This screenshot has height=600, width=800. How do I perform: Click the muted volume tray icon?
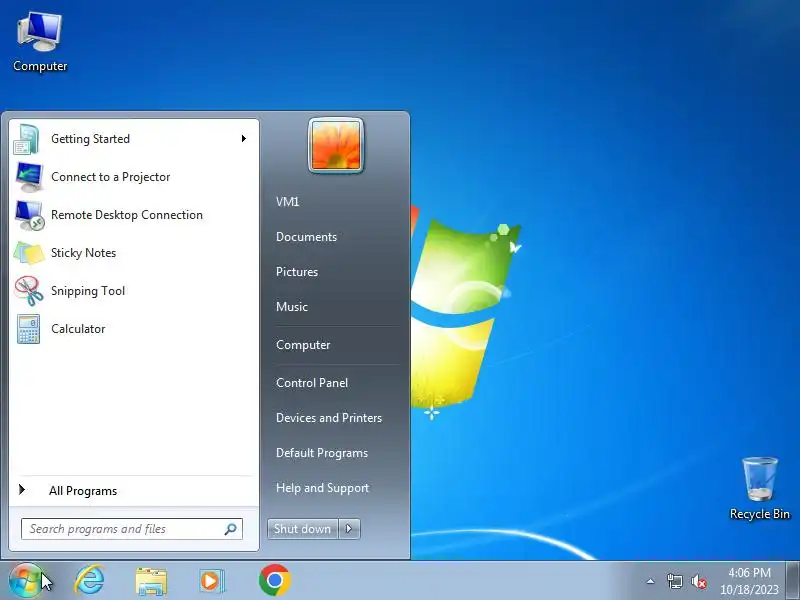pos(698,581)
